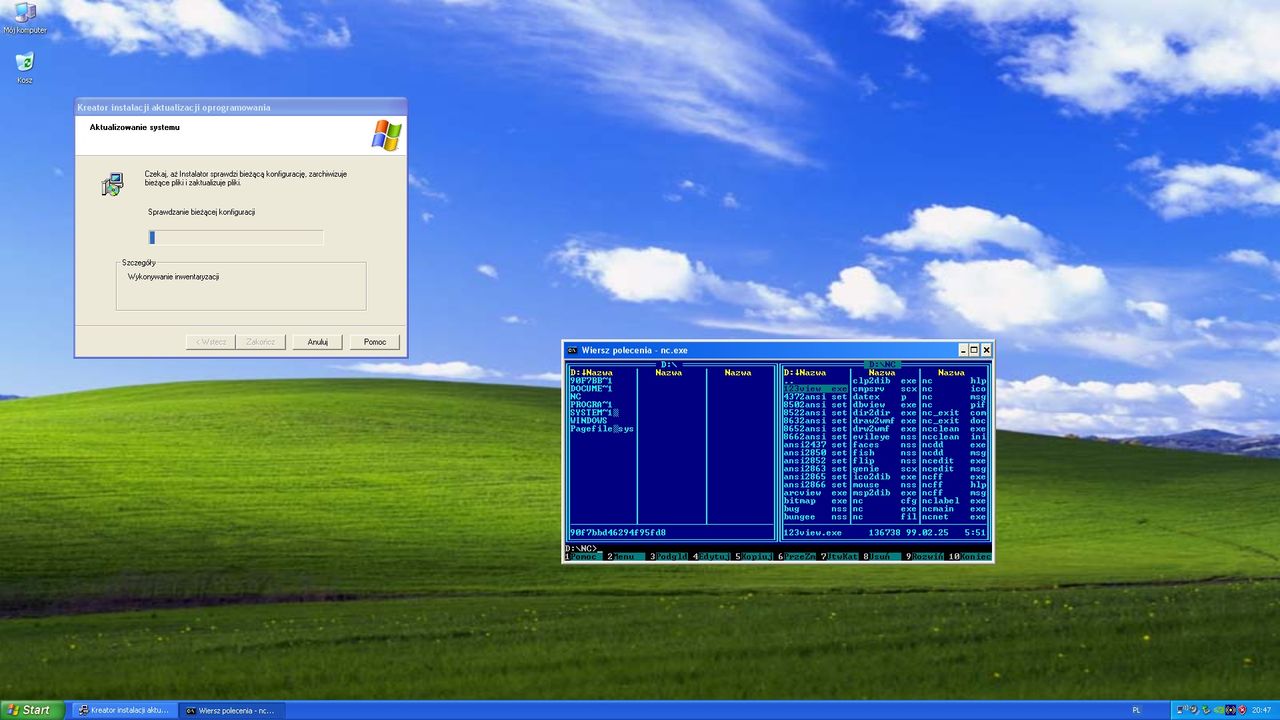Select cmpsrv scx file
Screen dimensions: 1280x720
pos(884,388)
